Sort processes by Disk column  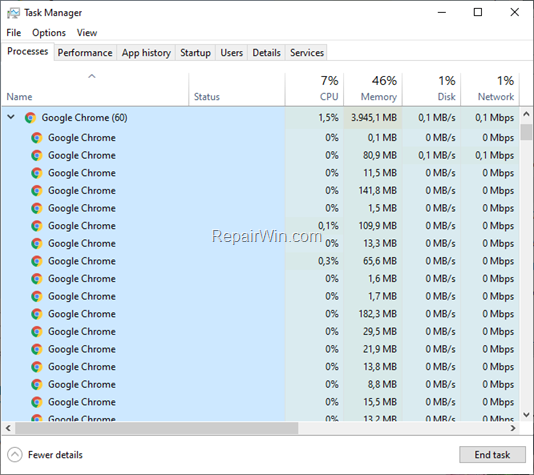pyautogui.click(x=431, y=89)
